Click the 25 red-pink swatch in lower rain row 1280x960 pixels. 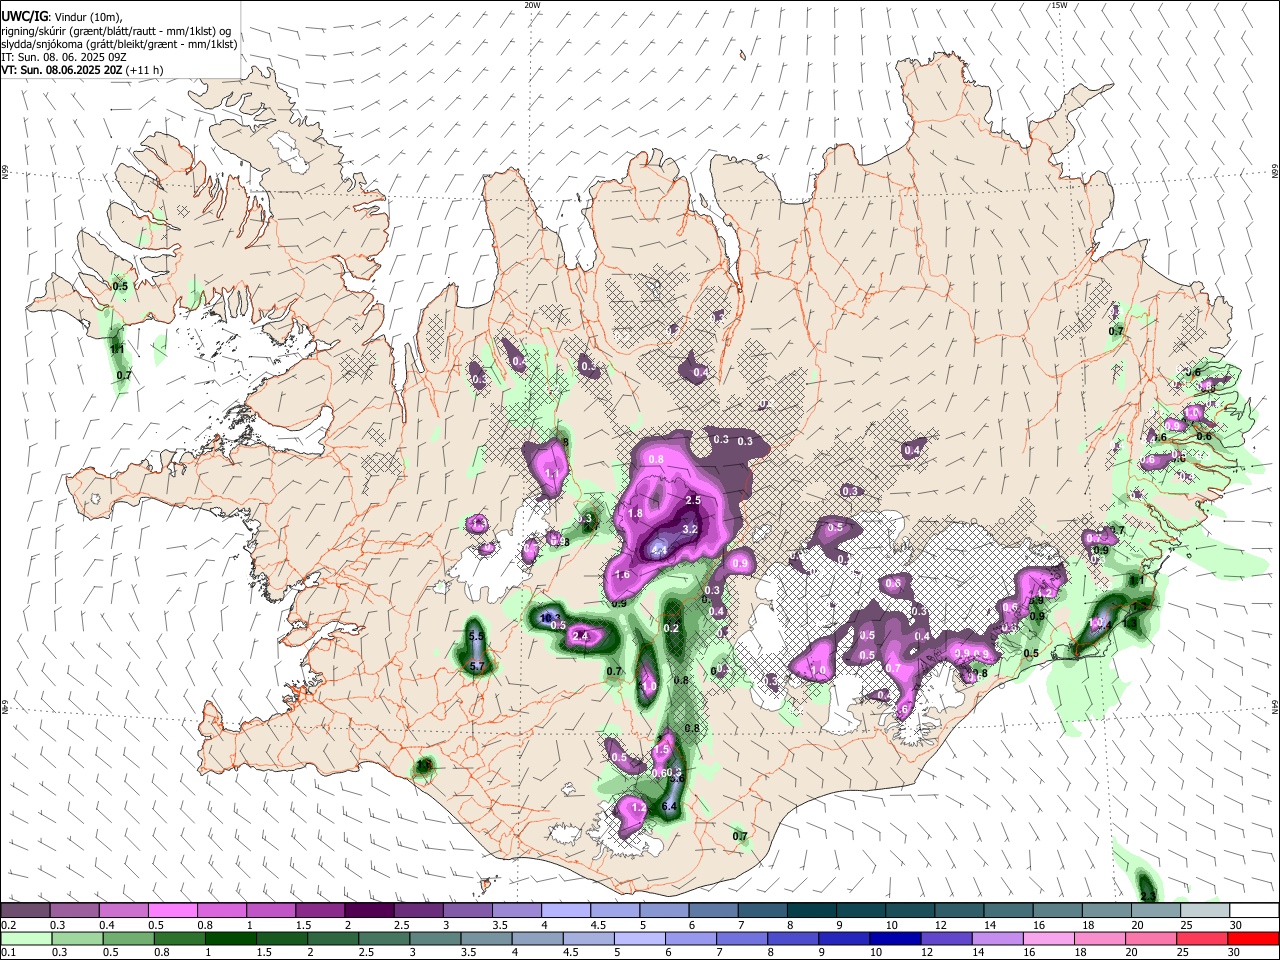pos(1201,938)
